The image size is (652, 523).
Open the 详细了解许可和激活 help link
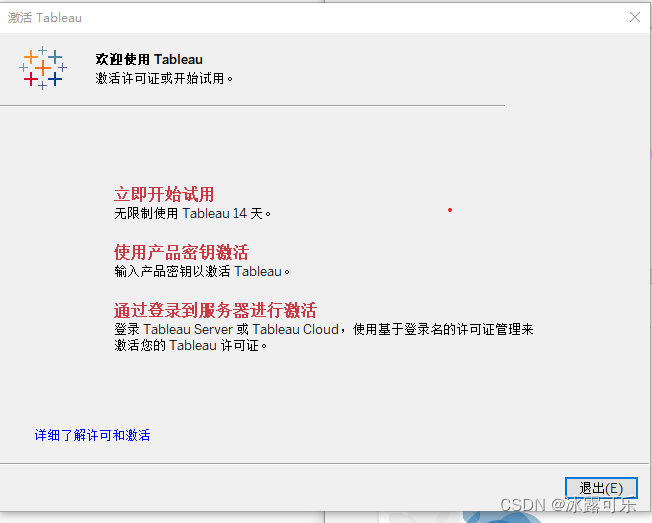click(x=92, y=435)
